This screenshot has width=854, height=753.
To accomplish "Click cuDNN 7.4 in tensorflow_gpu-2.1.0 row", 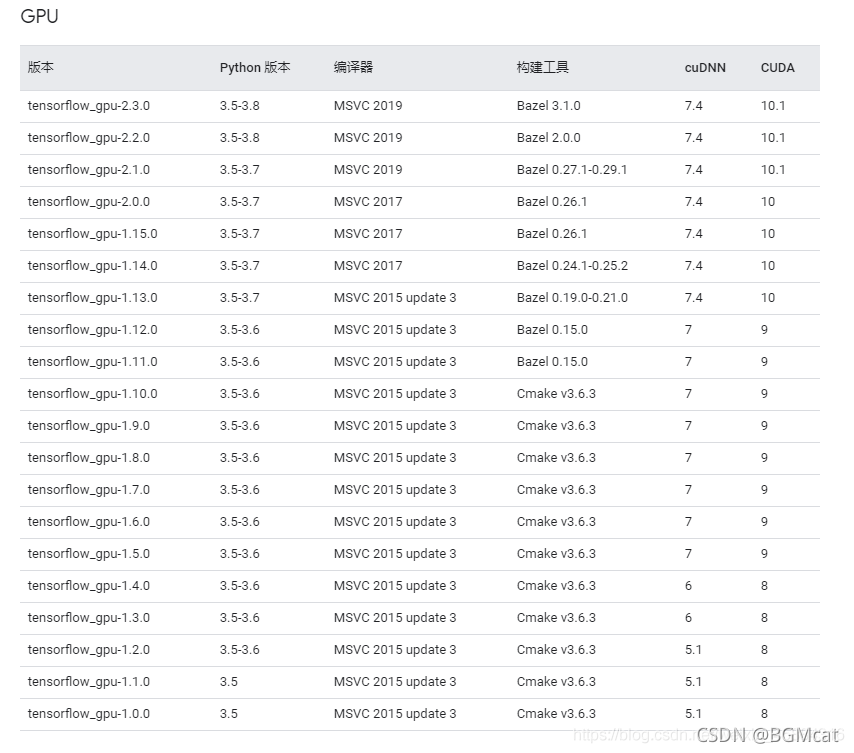I will point(694,170).
